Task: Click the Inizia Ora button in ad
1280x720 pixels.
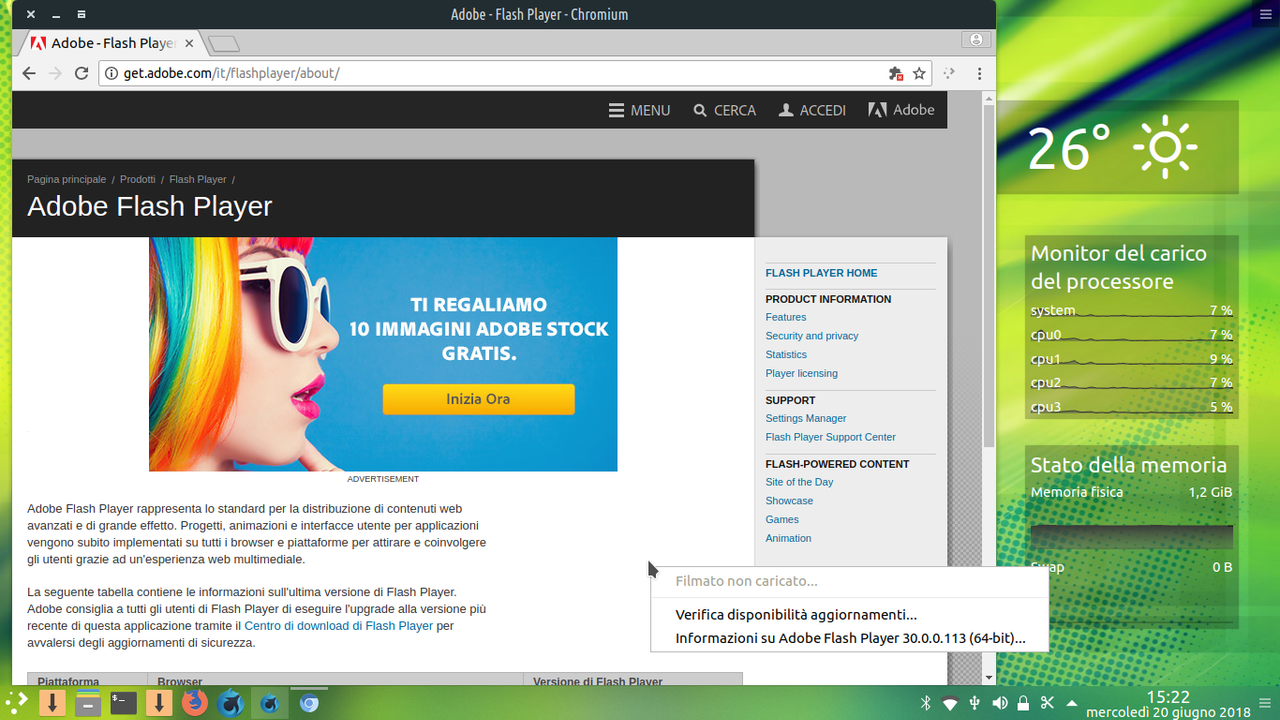Action: 478,399
